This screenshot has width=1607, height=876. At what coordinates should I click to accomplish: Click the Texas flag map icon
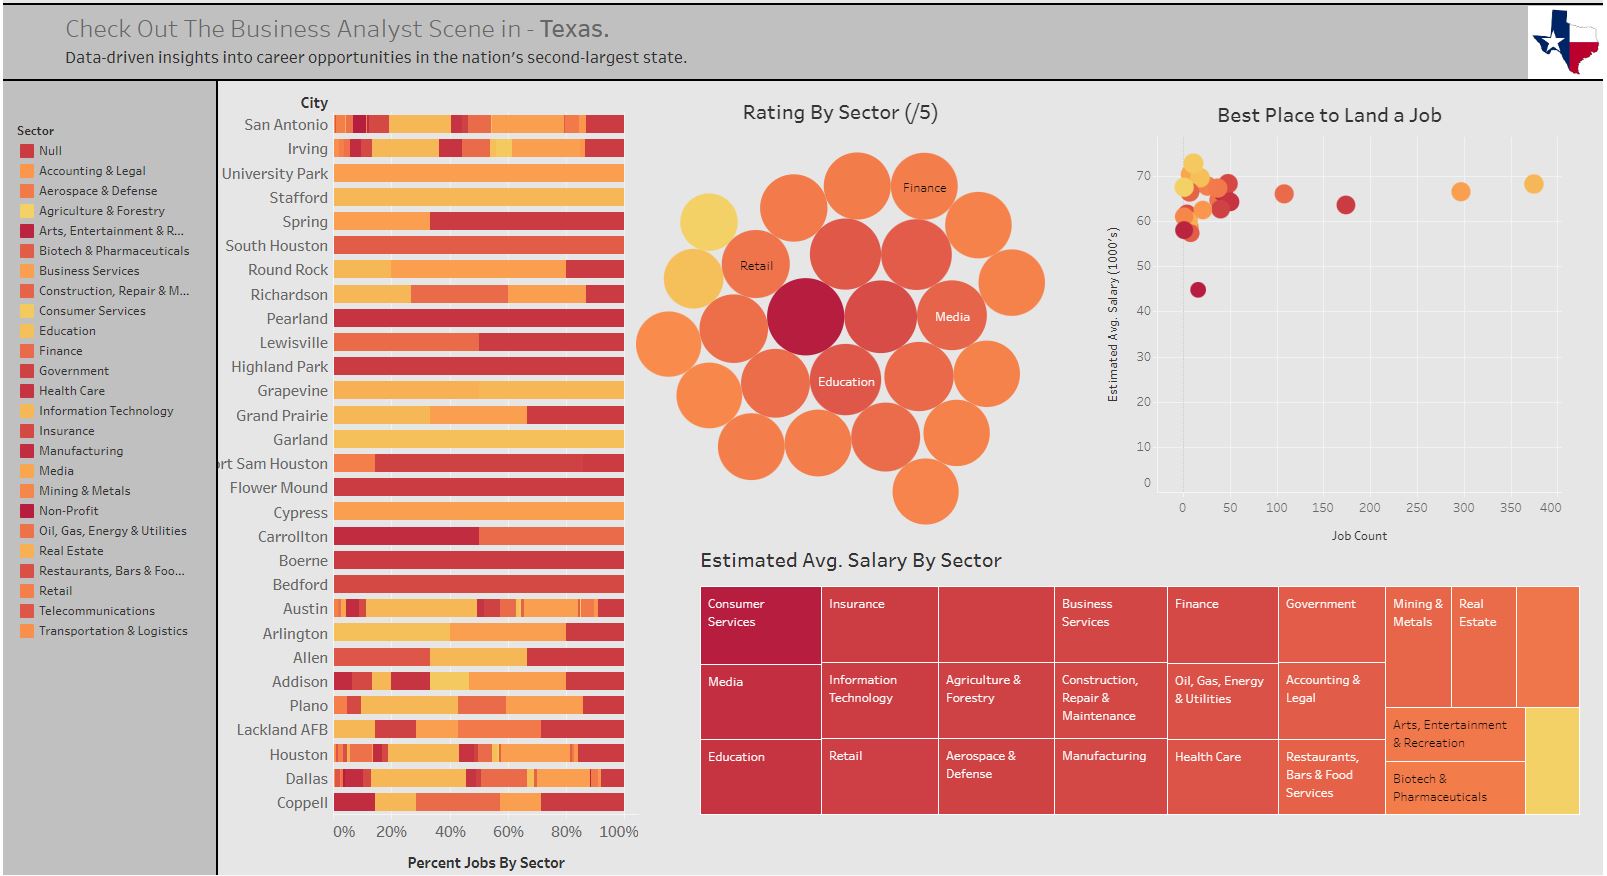pos(1566,42)
